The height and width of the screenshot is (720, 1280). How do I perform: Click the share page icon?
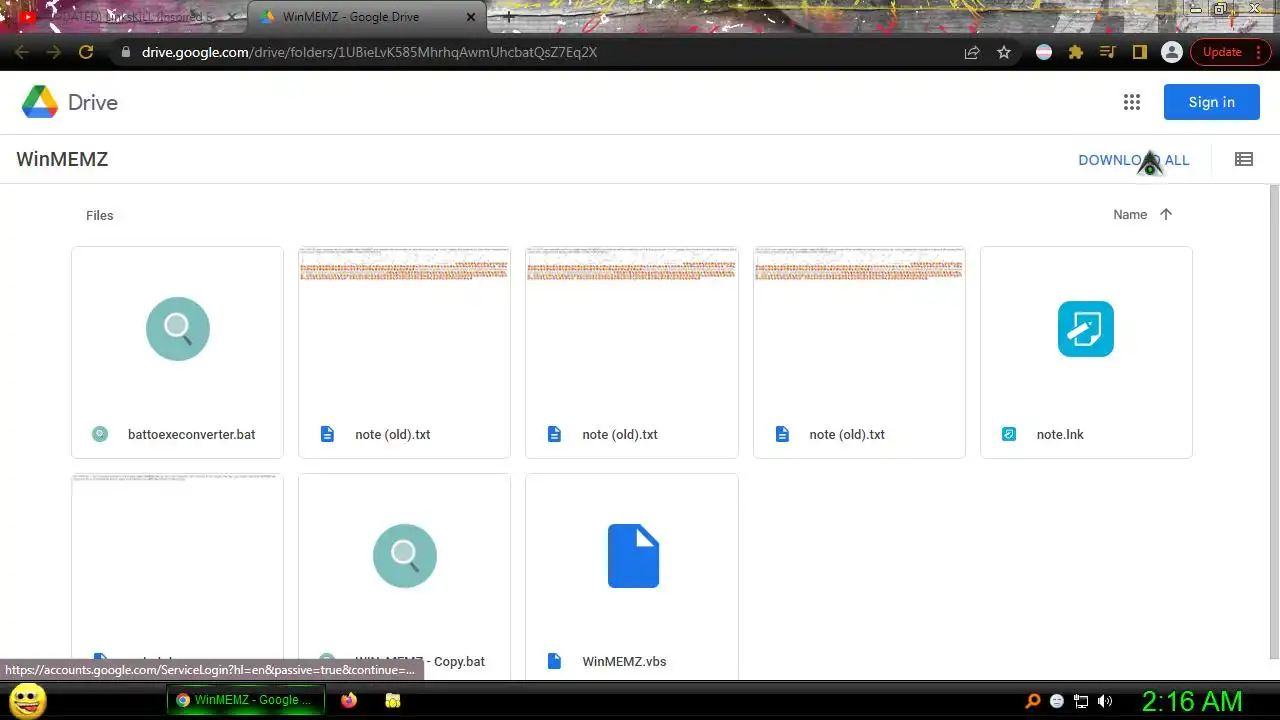972,52
